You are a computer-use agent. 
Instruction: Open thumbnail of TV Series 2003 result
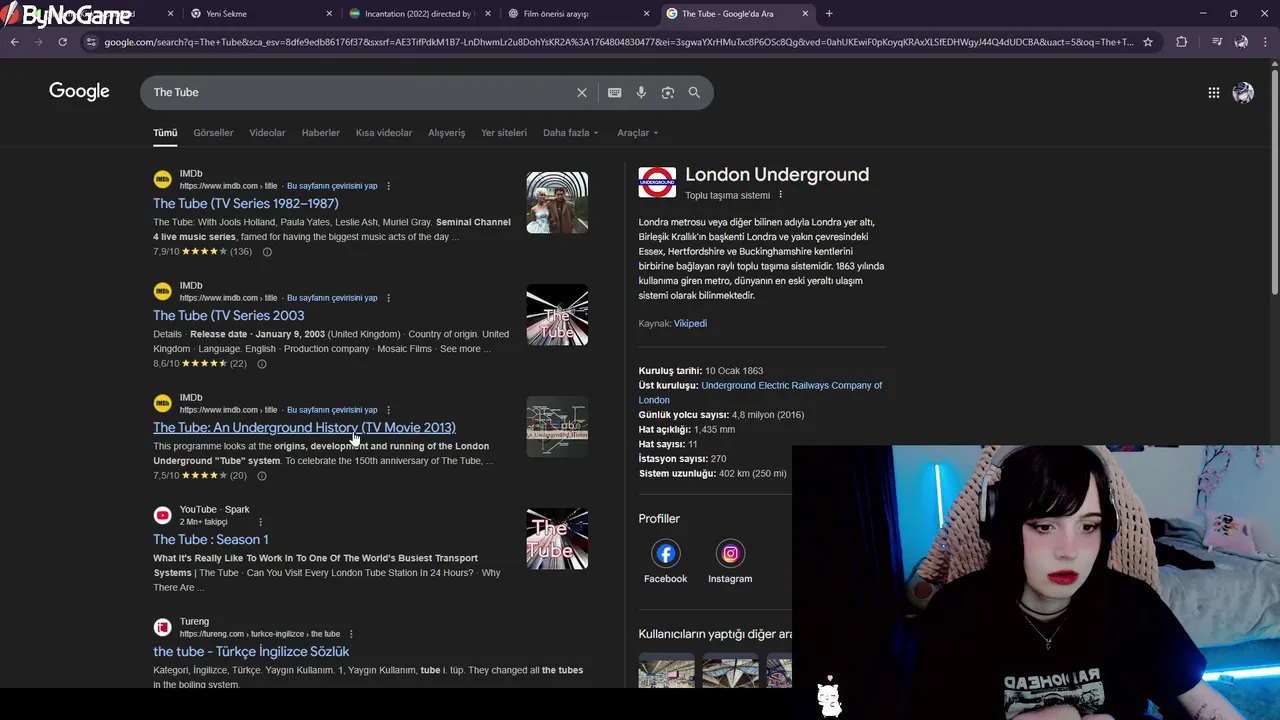click(x=557, y=315)
